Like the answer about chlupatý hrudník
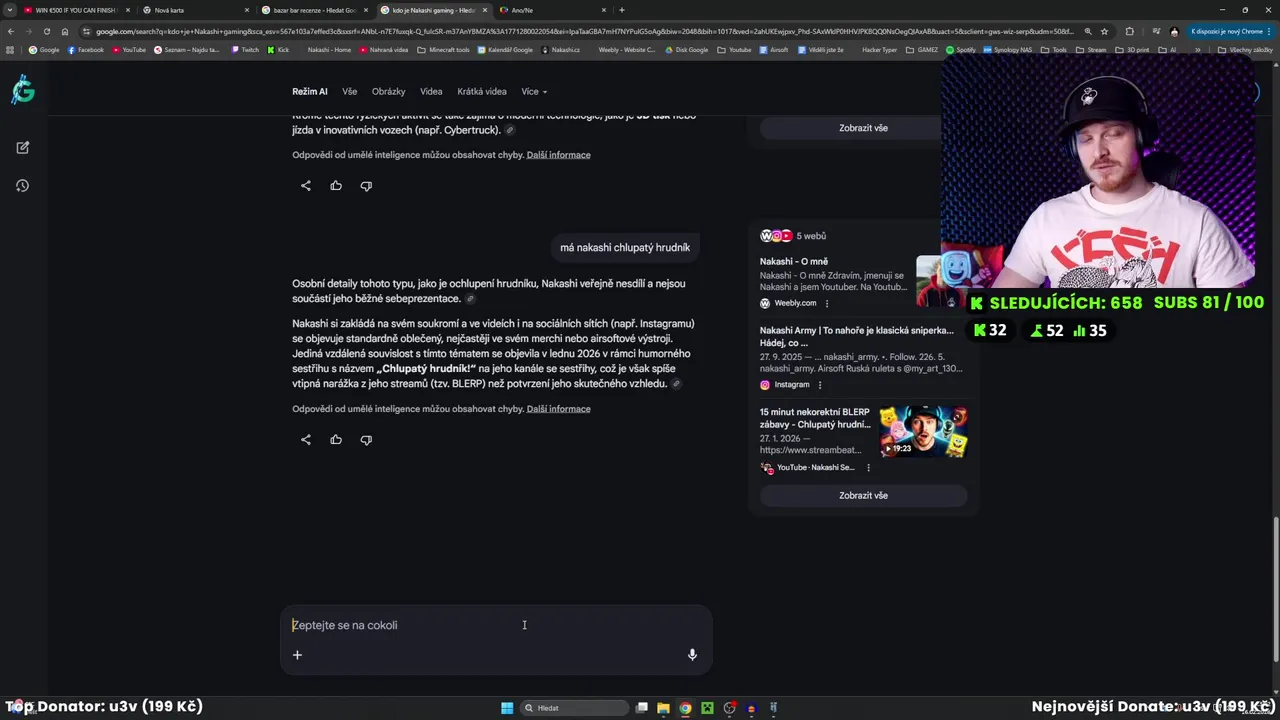The image size is (1280, 720). 336,440
